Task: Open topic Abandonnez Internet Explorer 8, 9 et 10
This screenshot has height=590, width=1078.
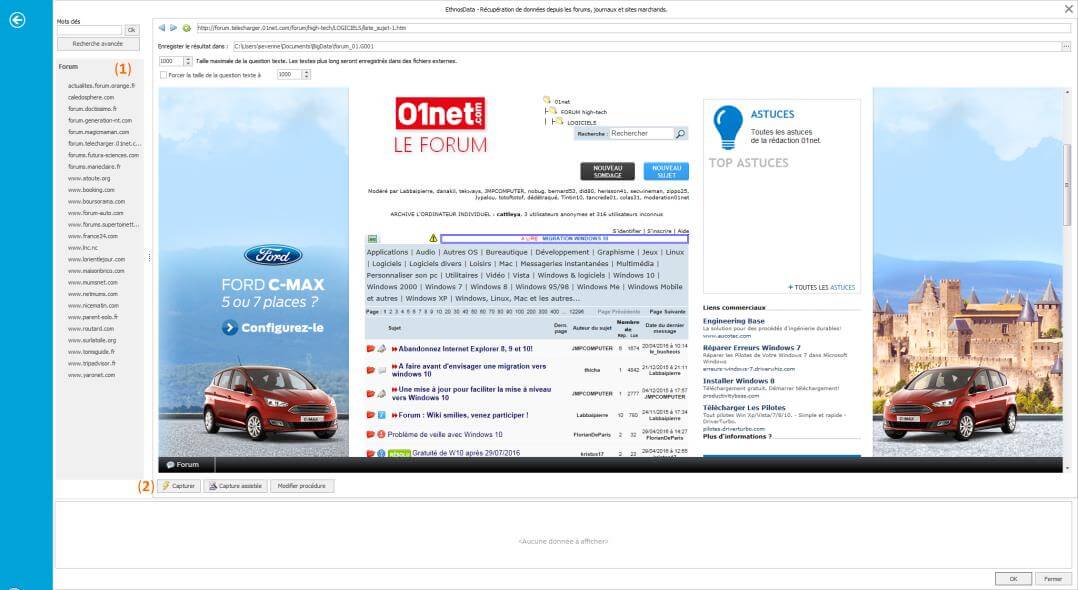Action: (465, 349)
